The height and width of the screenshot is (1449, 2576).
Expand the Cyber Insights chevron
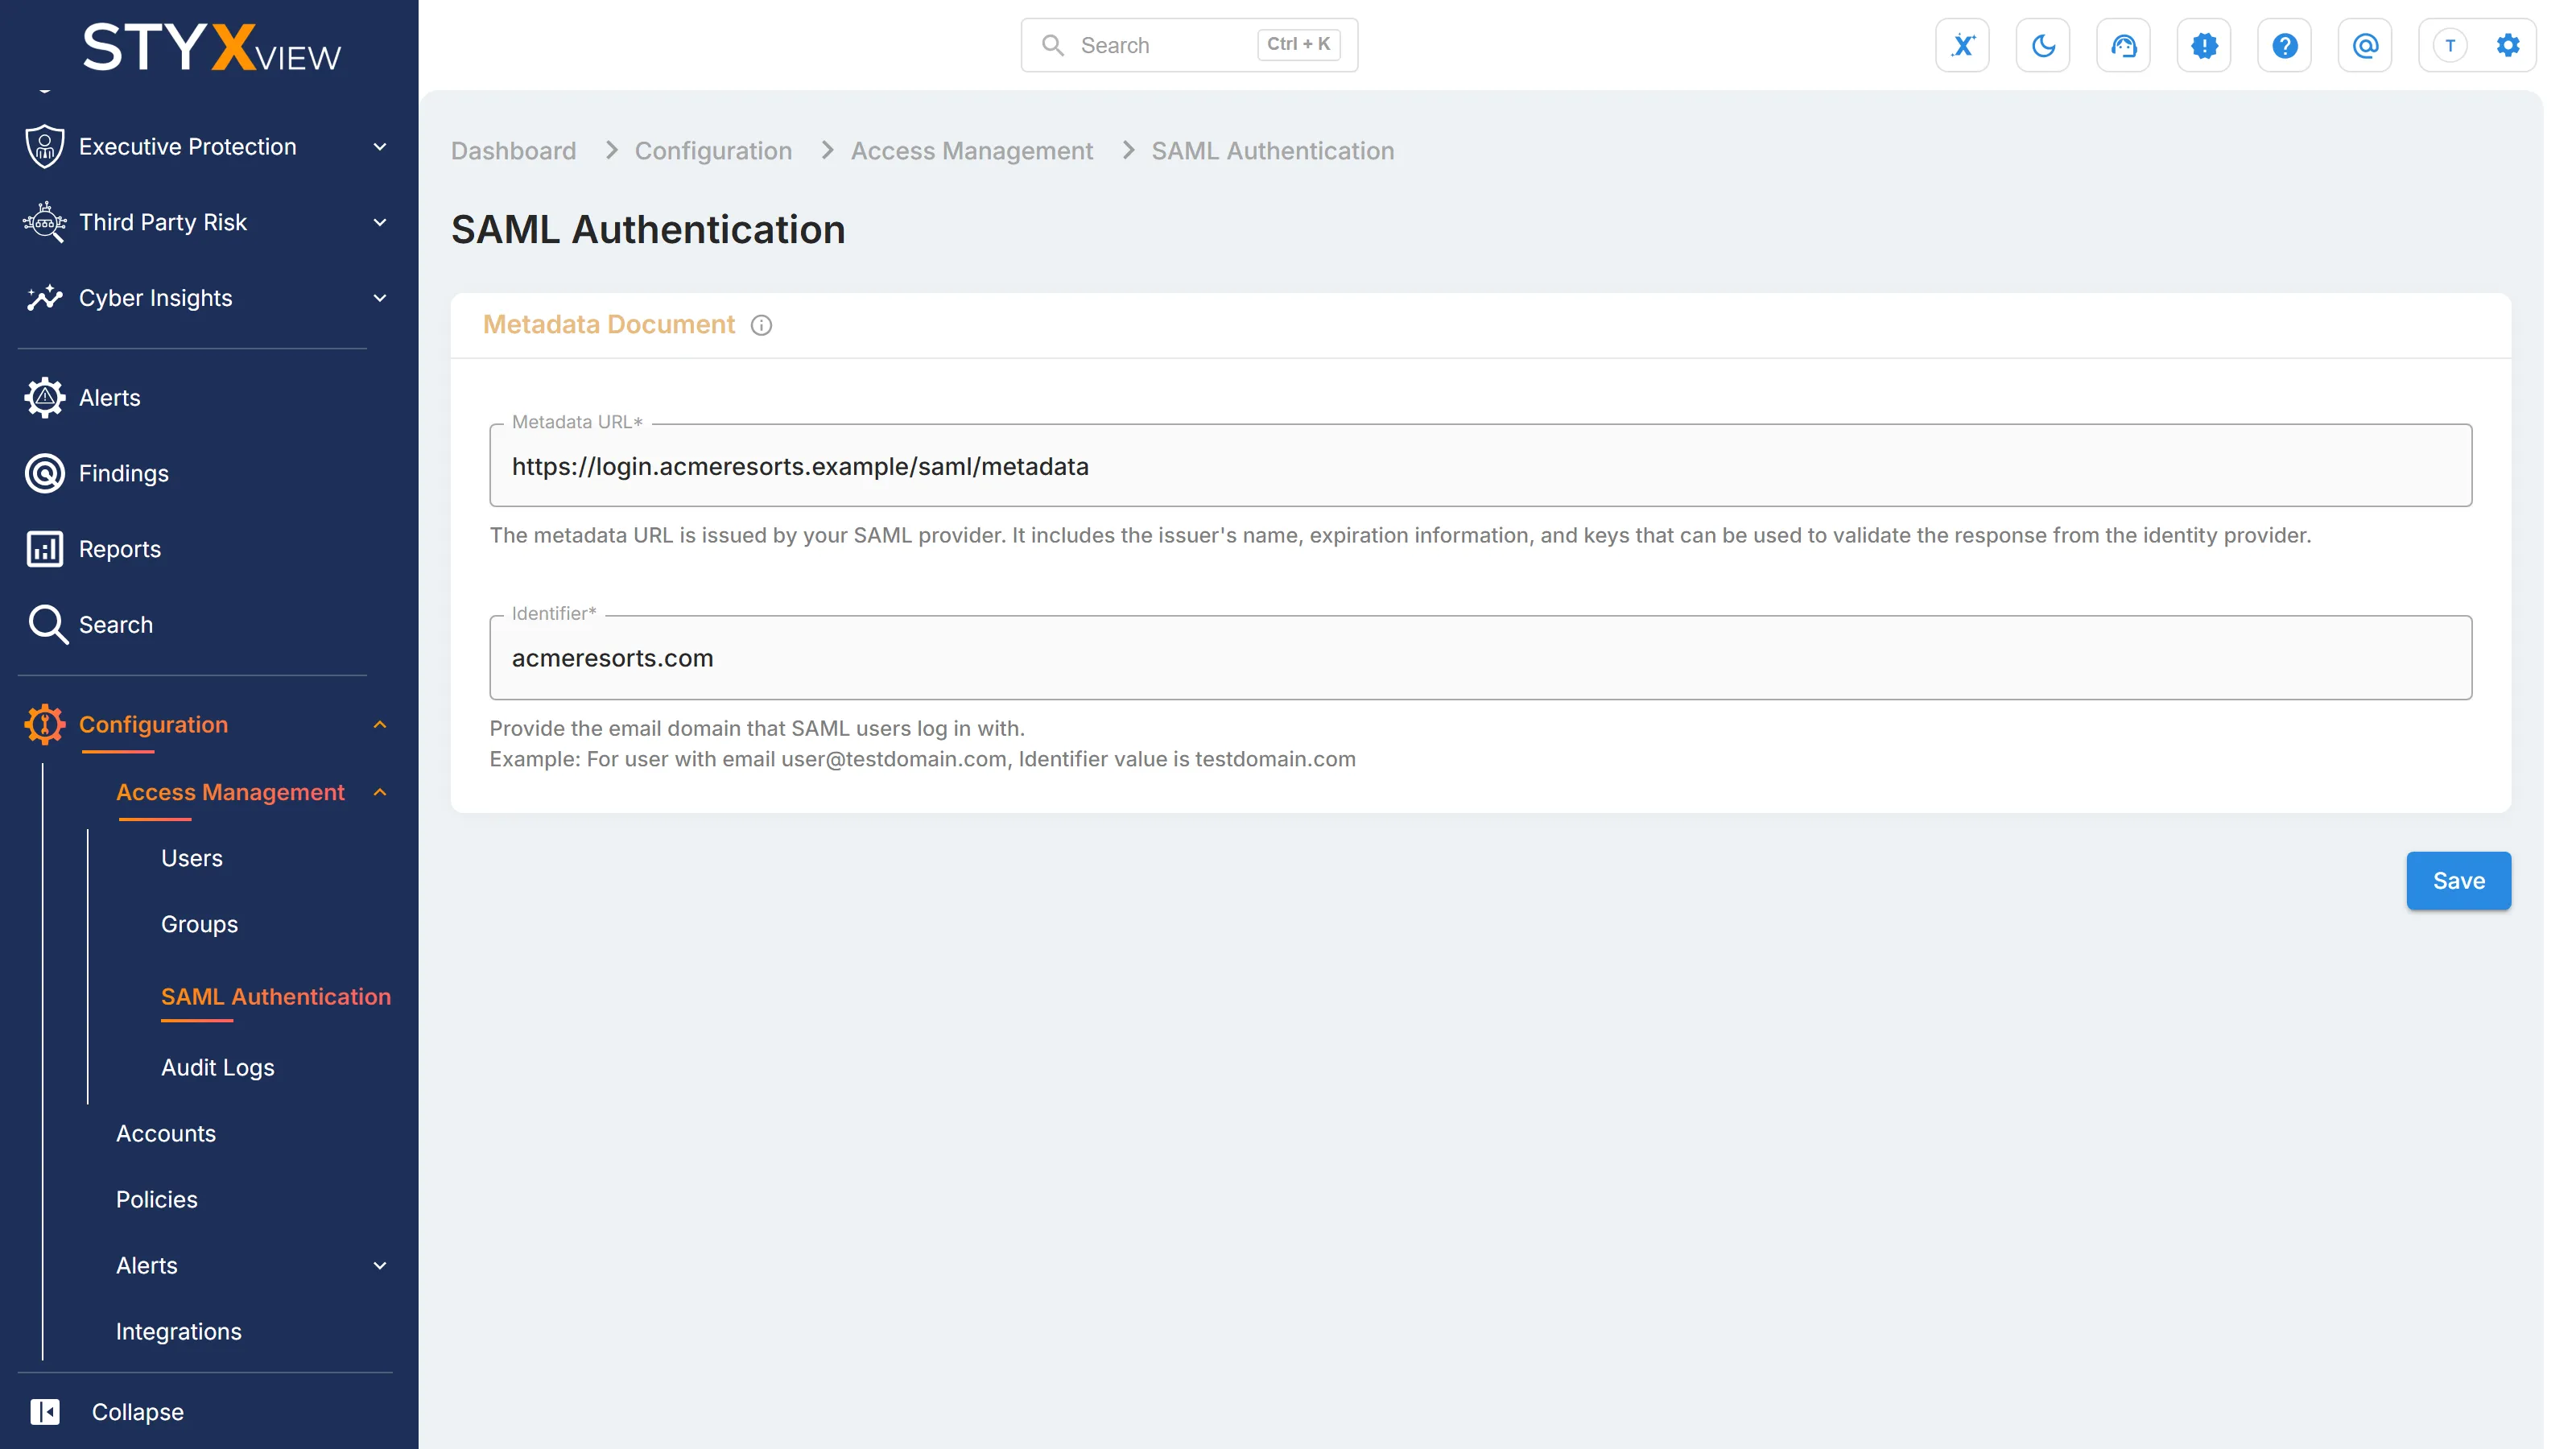click(380, 298)
